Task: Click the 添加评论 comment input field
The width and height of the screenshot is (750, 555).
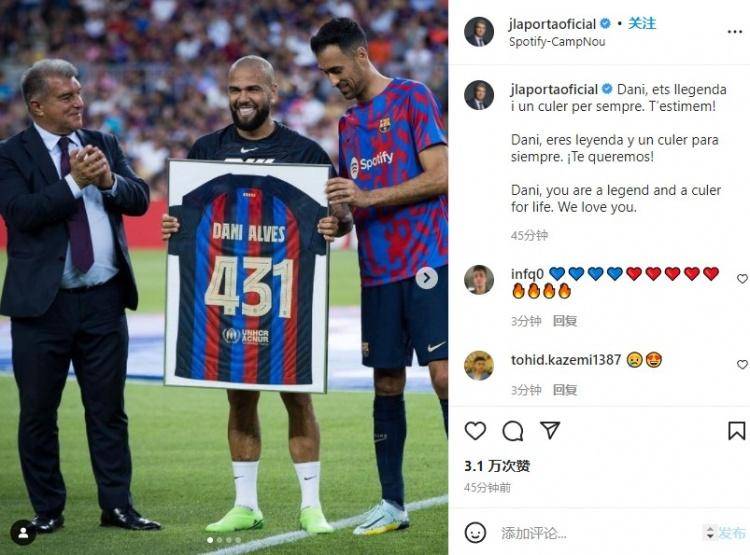Action: pyautogui.click(x=598, y=533)
